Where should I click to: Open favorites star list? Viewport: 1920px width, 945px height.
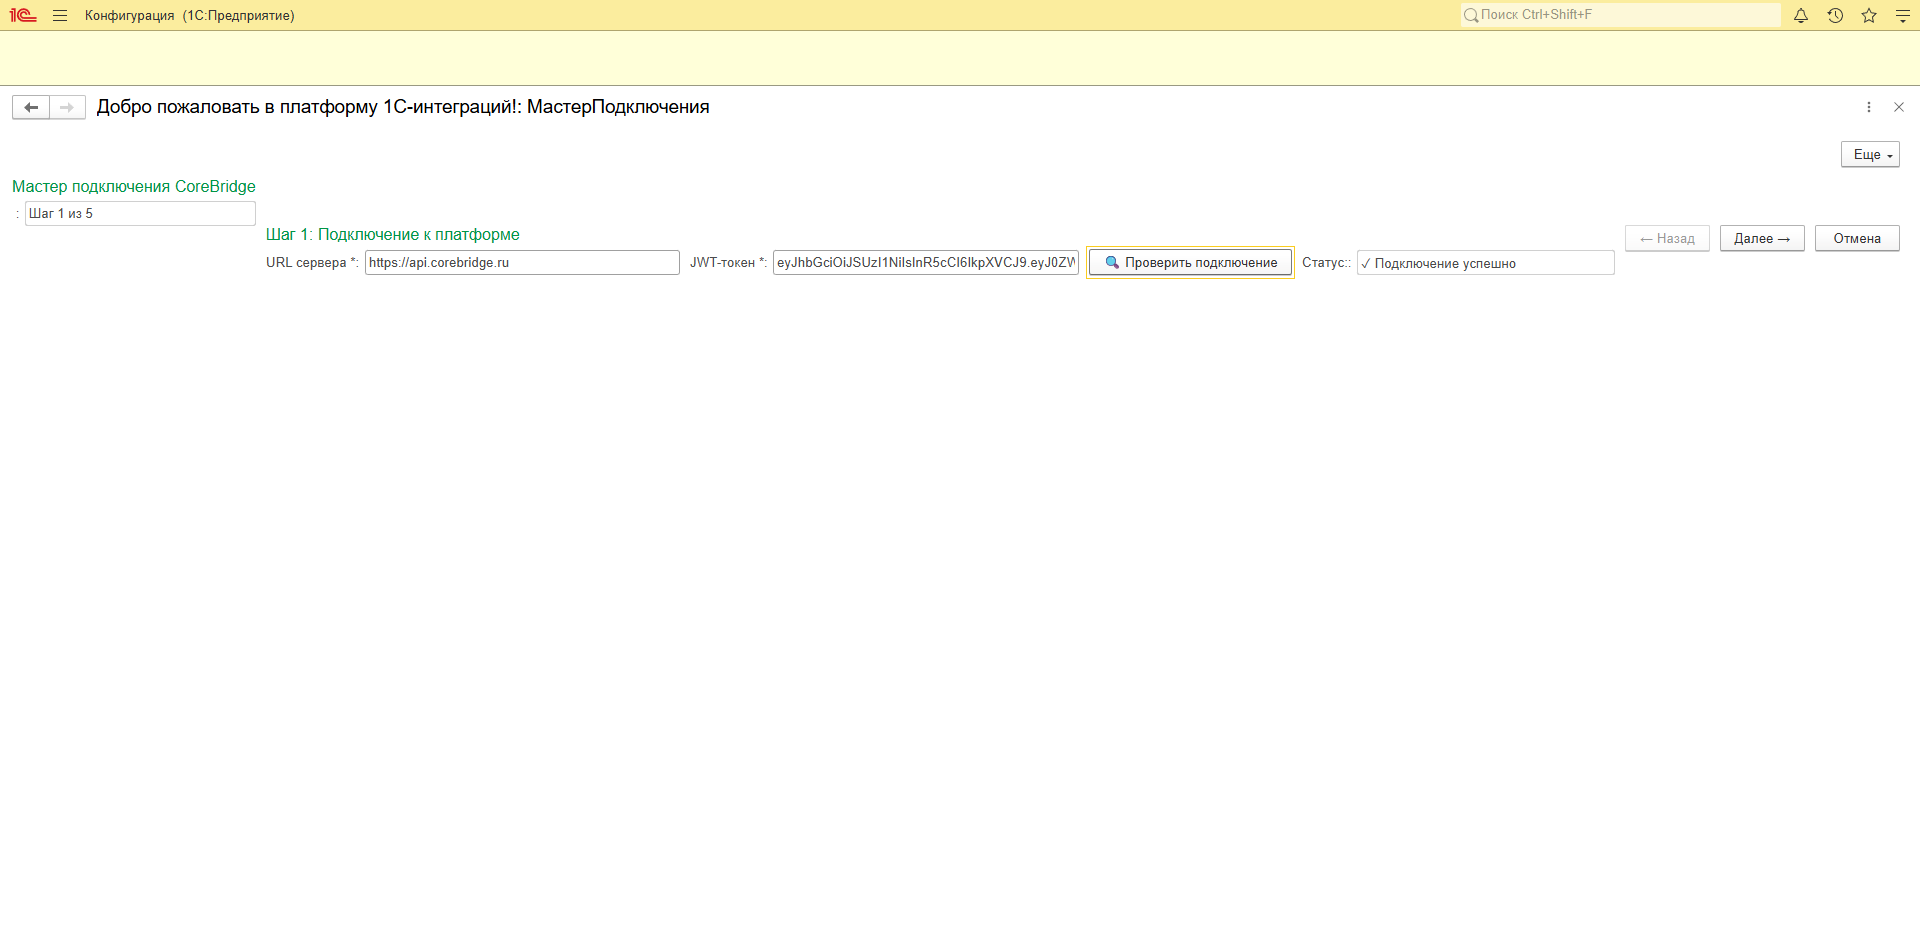coord(1869,15)
